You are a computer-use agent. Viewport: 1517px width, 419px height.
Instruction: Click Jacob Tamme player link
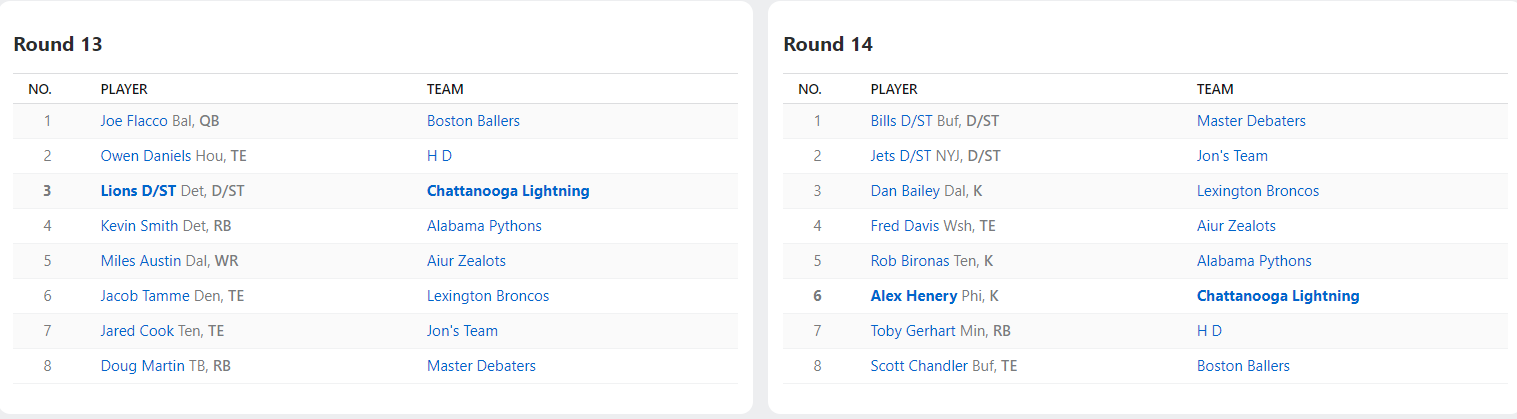click(x=147, y=296)
